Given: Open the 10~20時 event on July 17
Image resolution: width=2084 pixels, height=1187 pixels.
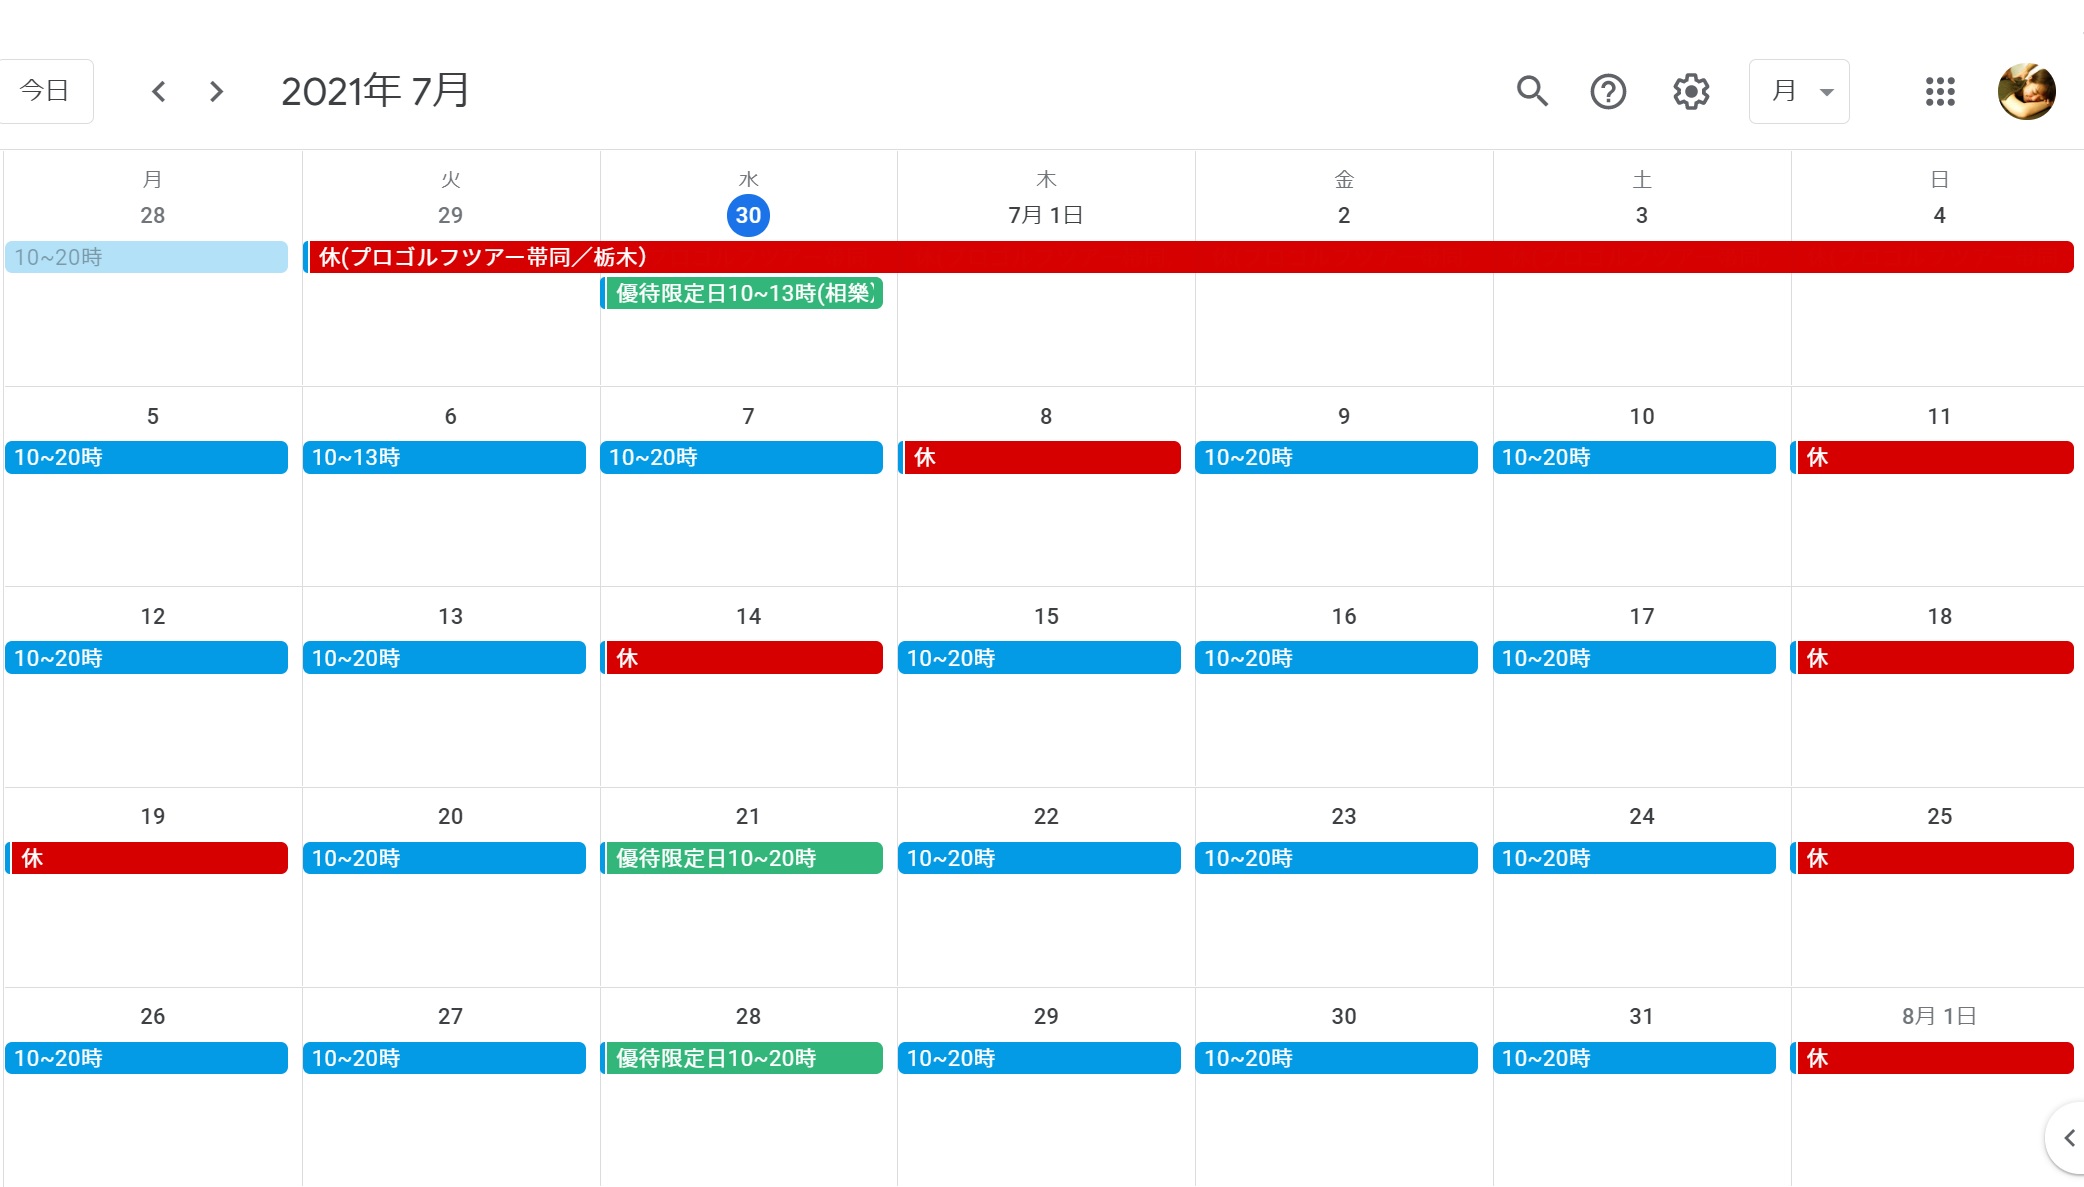Looking at the screenshot, I should 1634,658.
